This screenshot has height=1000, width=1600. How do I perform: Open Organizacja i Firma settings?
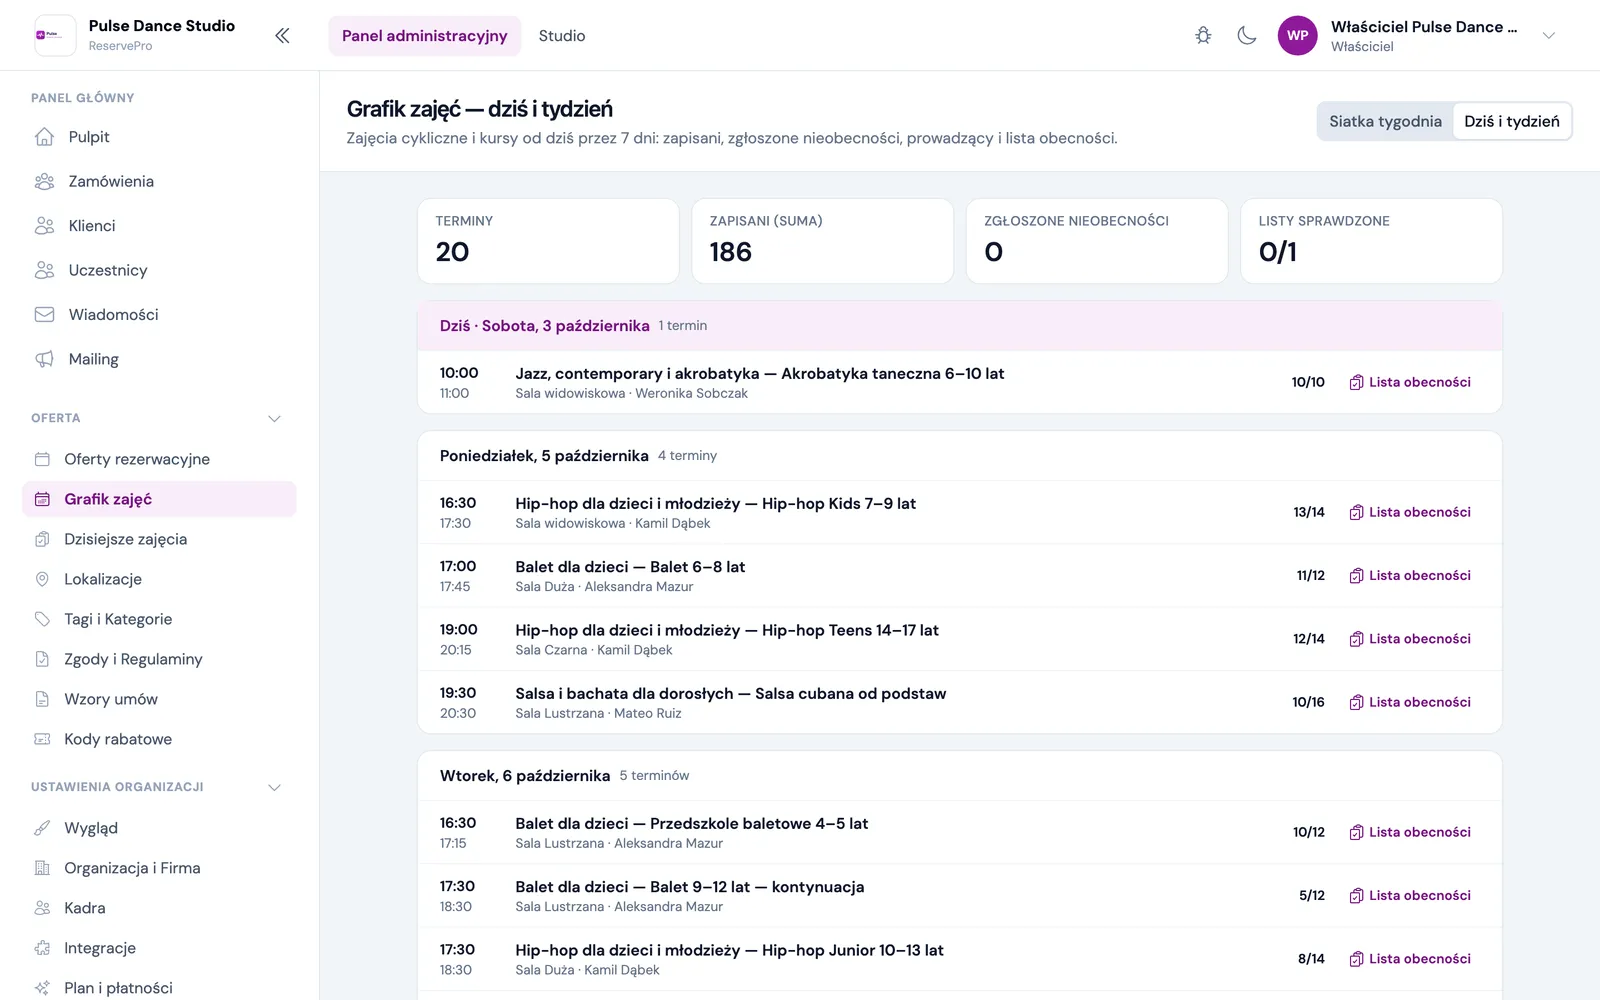159,868
